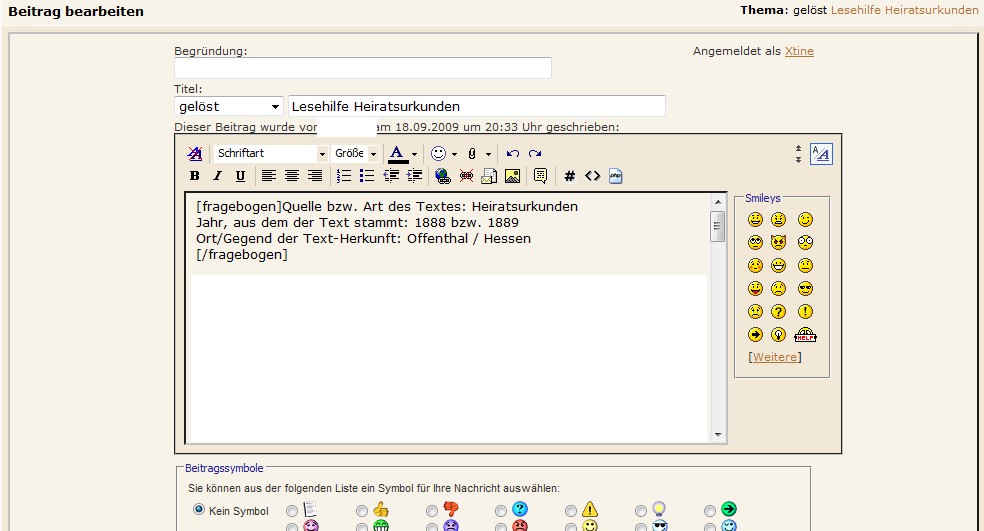Insert the HELP smiley
This screenshot has height=531, width=984.
coord(805,335)
